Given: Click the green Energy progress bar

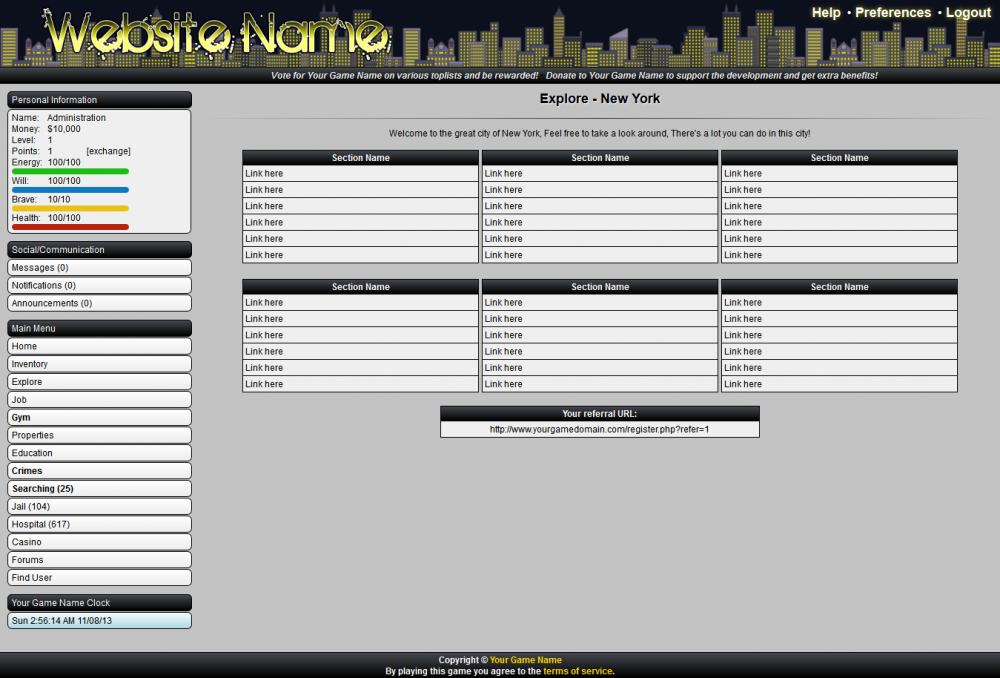Looking at the screenshot, I should click(70, 172).
